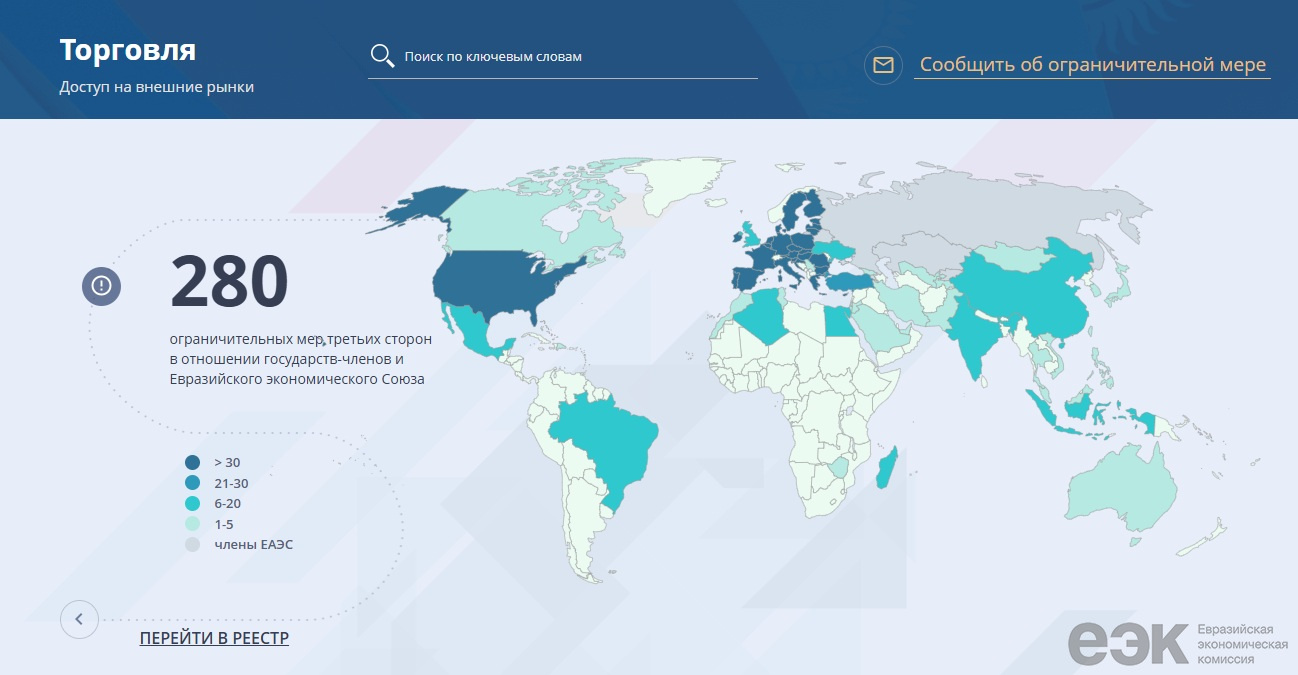Screen dimensions: 1298x675
Task: Click the 280 restrictive measures counter
Action: (229, 281)
